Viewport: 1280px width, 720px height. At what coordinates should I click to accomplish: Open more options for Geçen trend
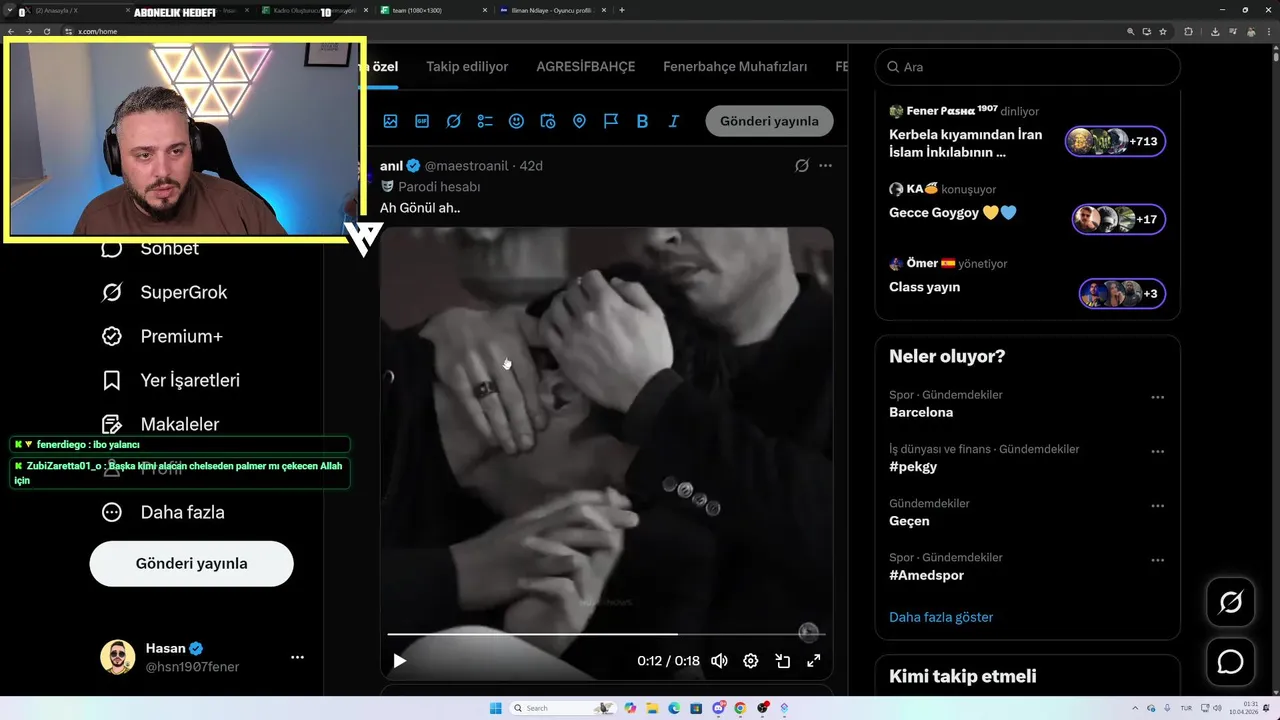tap(1157, 506)
